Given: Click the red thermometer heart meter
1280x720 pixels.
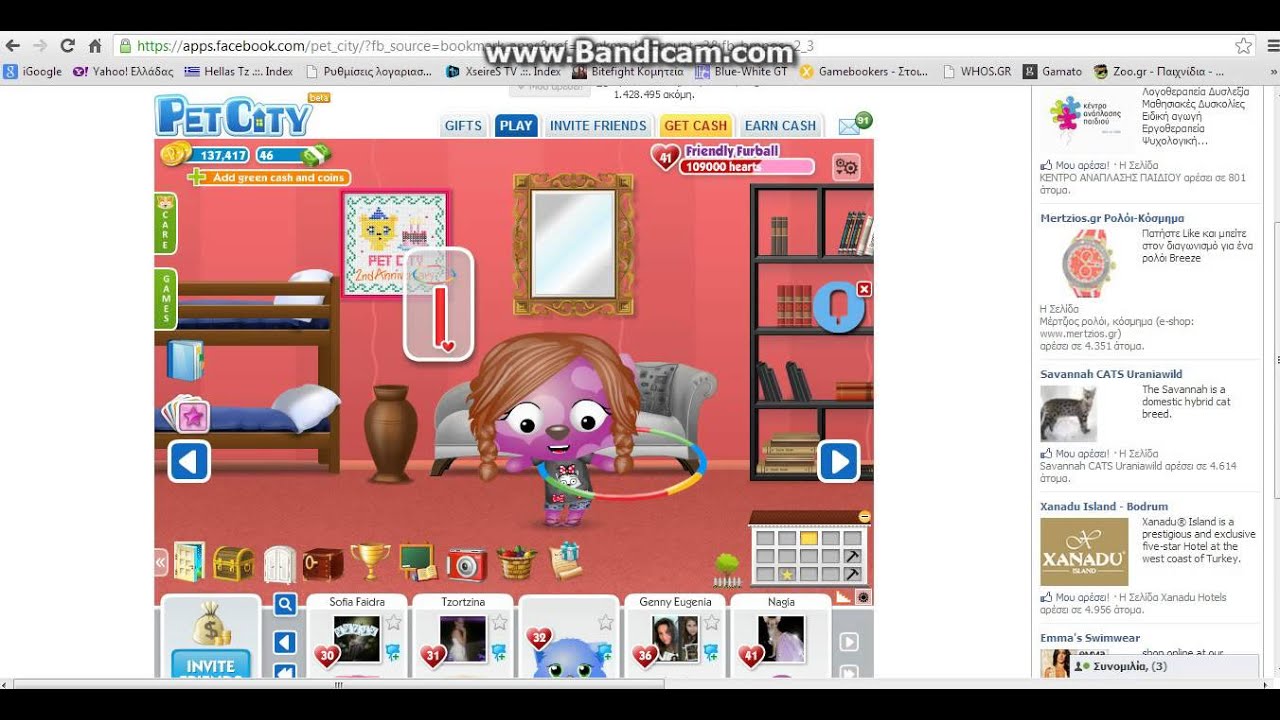Looking at the screenshot, I should 438,304.
